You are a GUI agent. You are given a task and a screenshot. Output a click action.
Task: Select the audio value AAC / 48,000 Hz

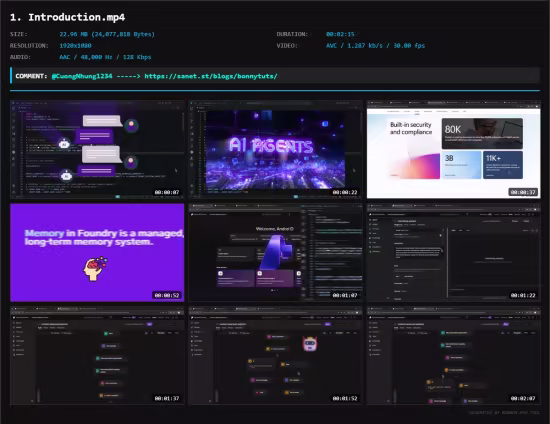pos(105,57)
